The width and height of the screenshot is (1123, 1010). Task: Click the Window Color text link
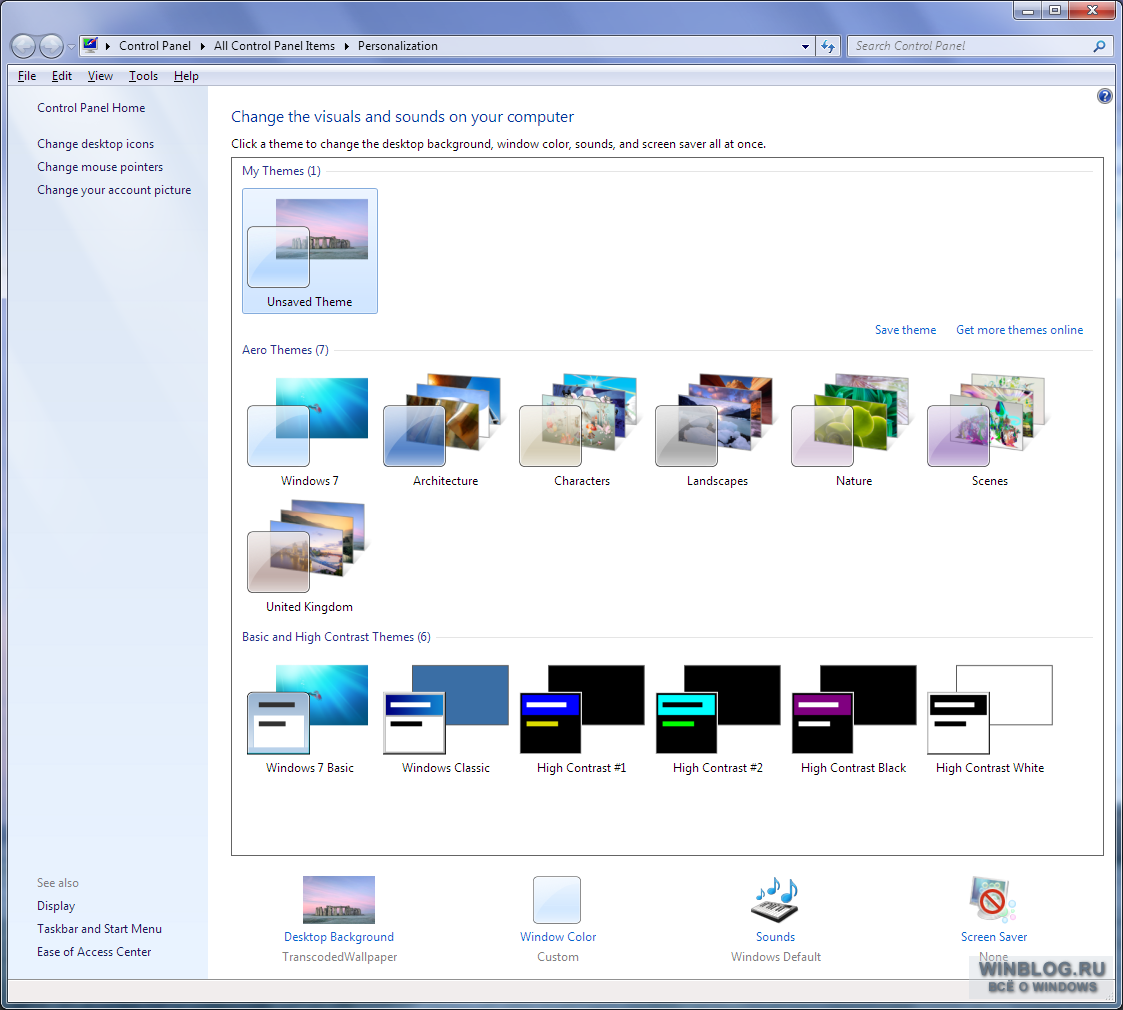[x=558, y=936]
